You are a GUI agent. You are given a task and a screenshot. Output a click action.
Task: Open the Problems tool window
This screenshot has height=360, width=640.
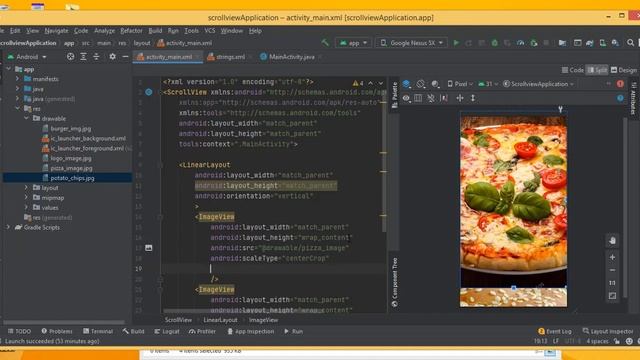point(57,331)
